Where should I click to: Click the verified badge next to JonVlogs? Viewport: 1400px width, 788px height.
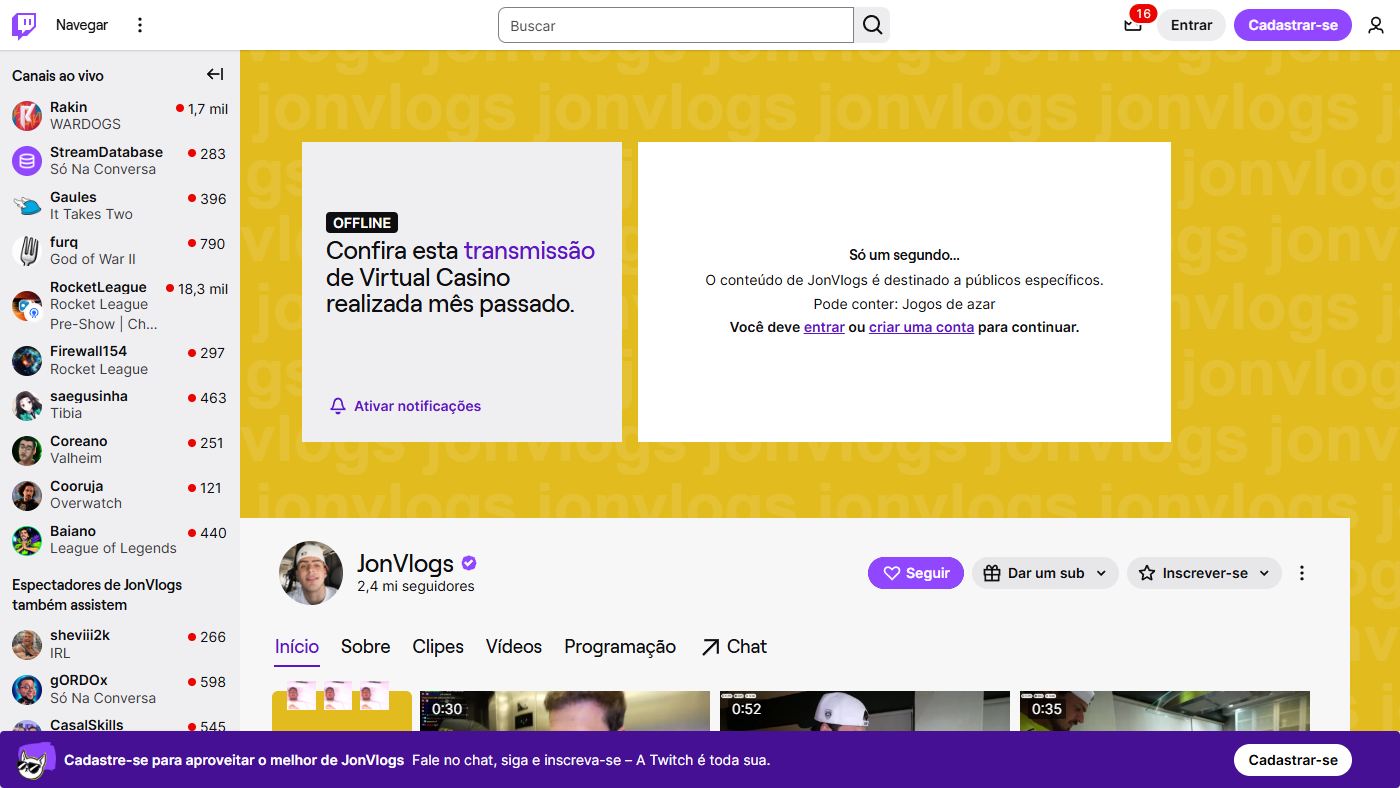[x=469, y=564]
